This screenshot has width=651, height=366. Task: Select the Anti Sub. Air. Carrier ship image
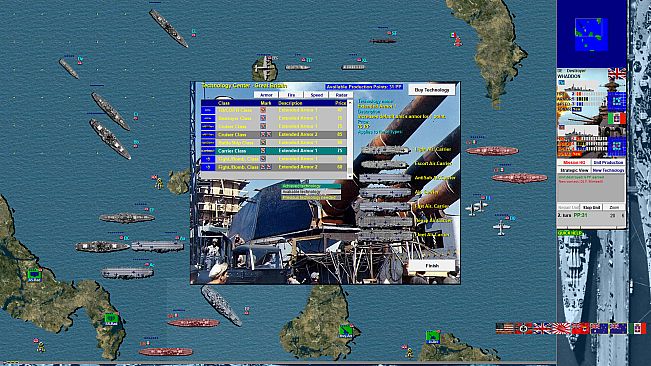tap(385, 178)
